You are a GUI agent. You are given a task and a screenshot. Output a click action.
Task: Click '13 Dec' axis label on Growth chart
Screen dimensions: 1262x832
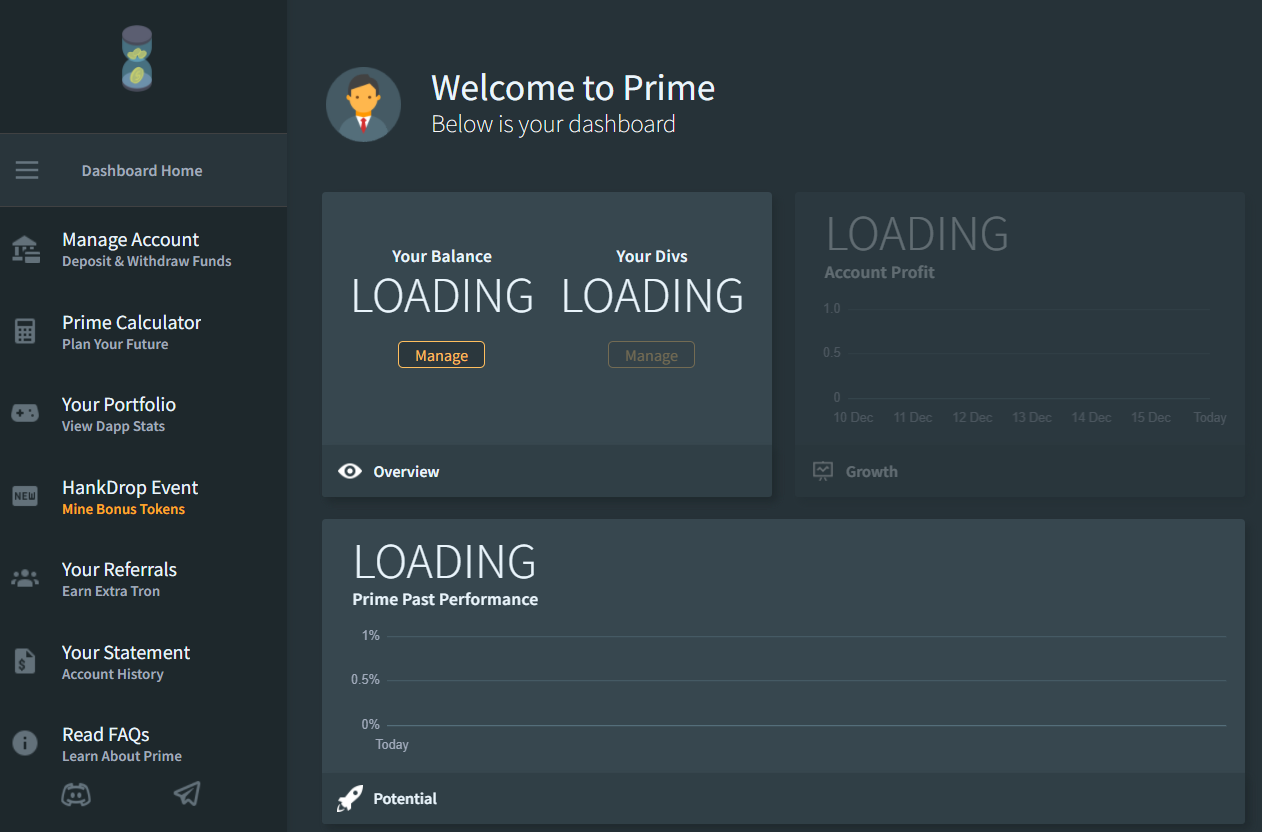click(x=1031, y=417)
